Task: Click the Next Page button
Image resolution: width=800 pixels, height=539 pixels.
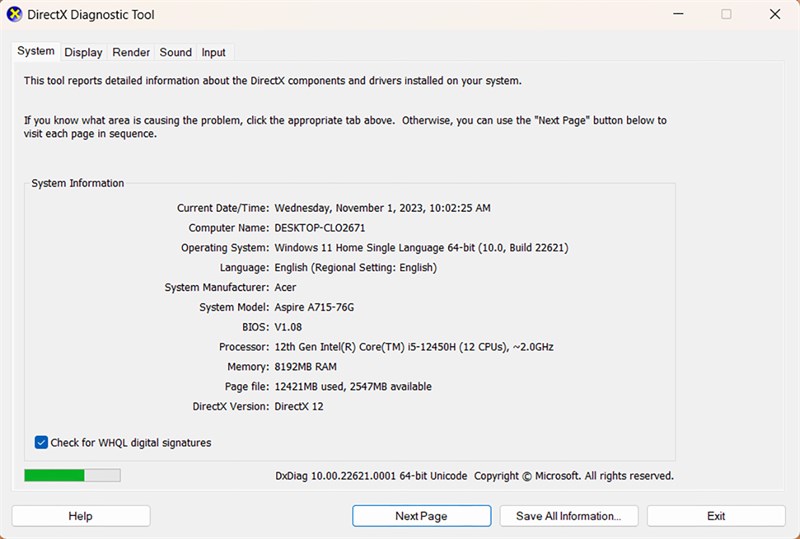Action: (x=421, y=516)
